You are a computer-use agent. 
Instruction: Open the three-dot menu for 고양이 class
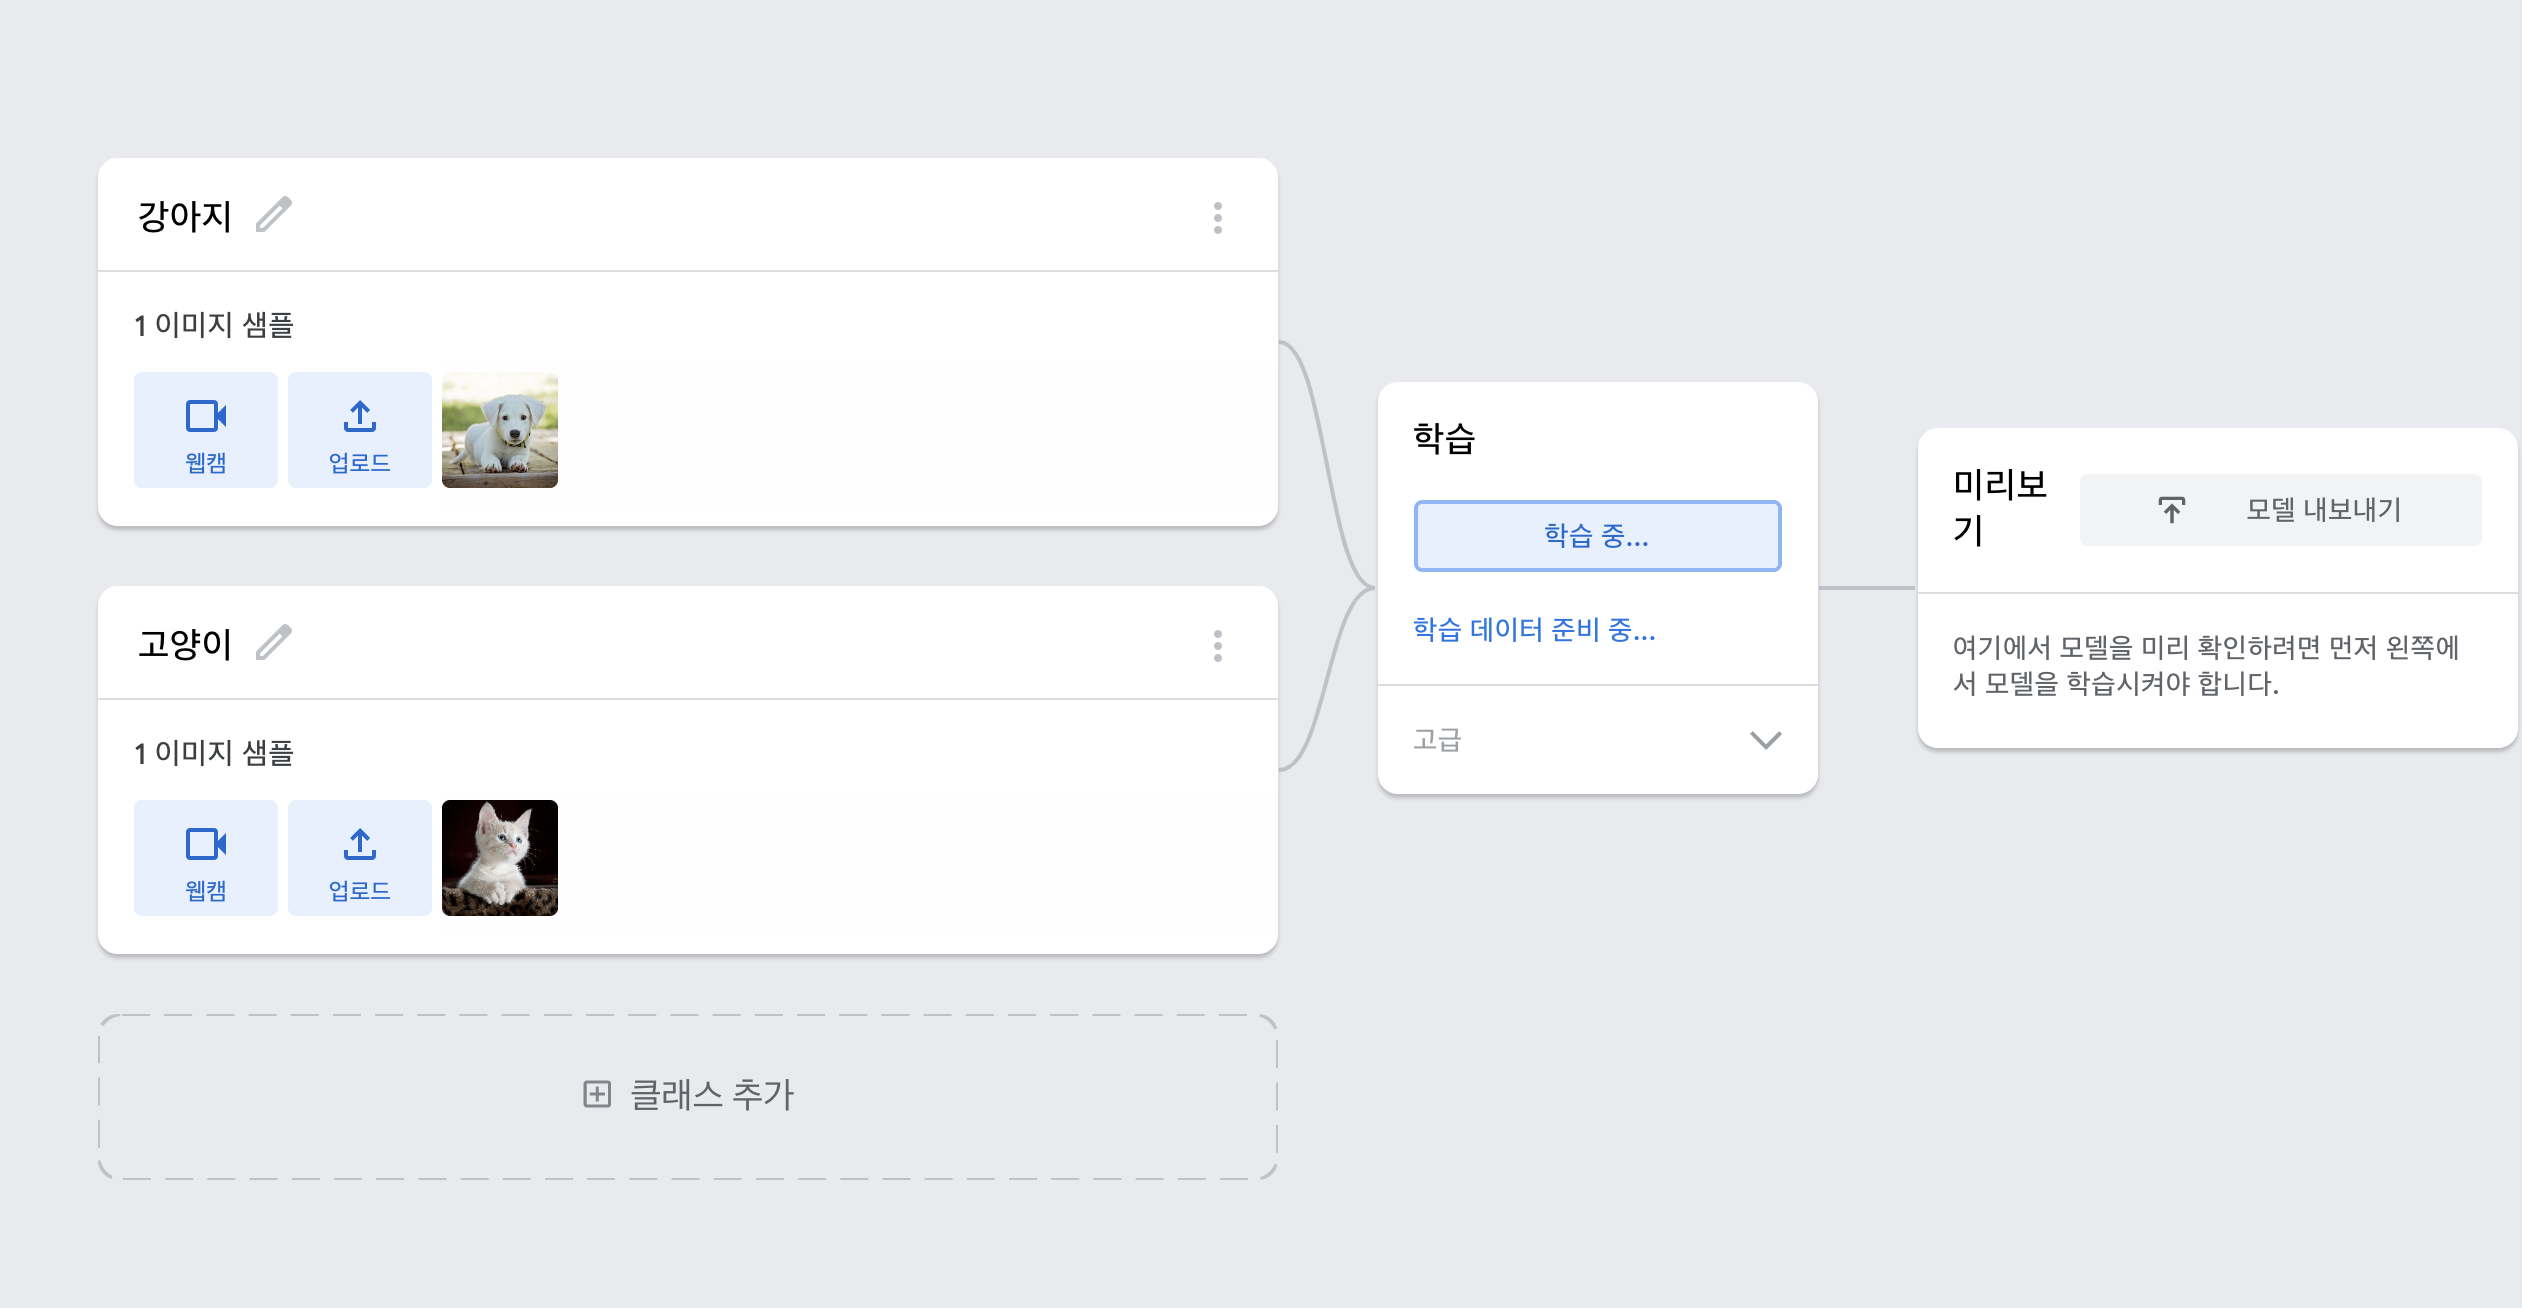(x=1217, y=645)
